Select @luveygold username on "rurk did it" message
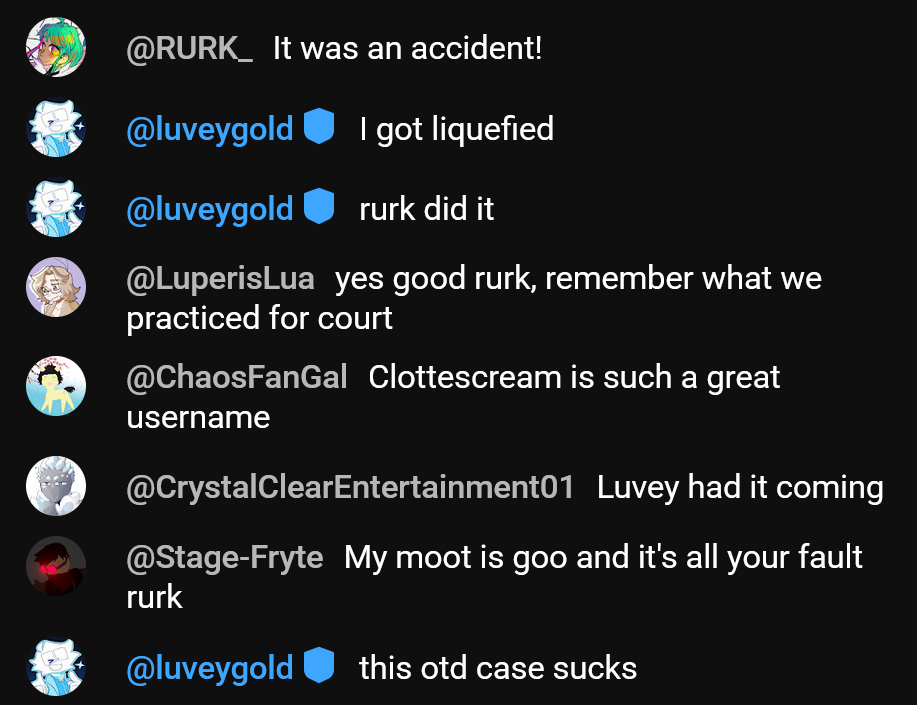The width and height of the screenshot is (917, 705). coord(210,209)
